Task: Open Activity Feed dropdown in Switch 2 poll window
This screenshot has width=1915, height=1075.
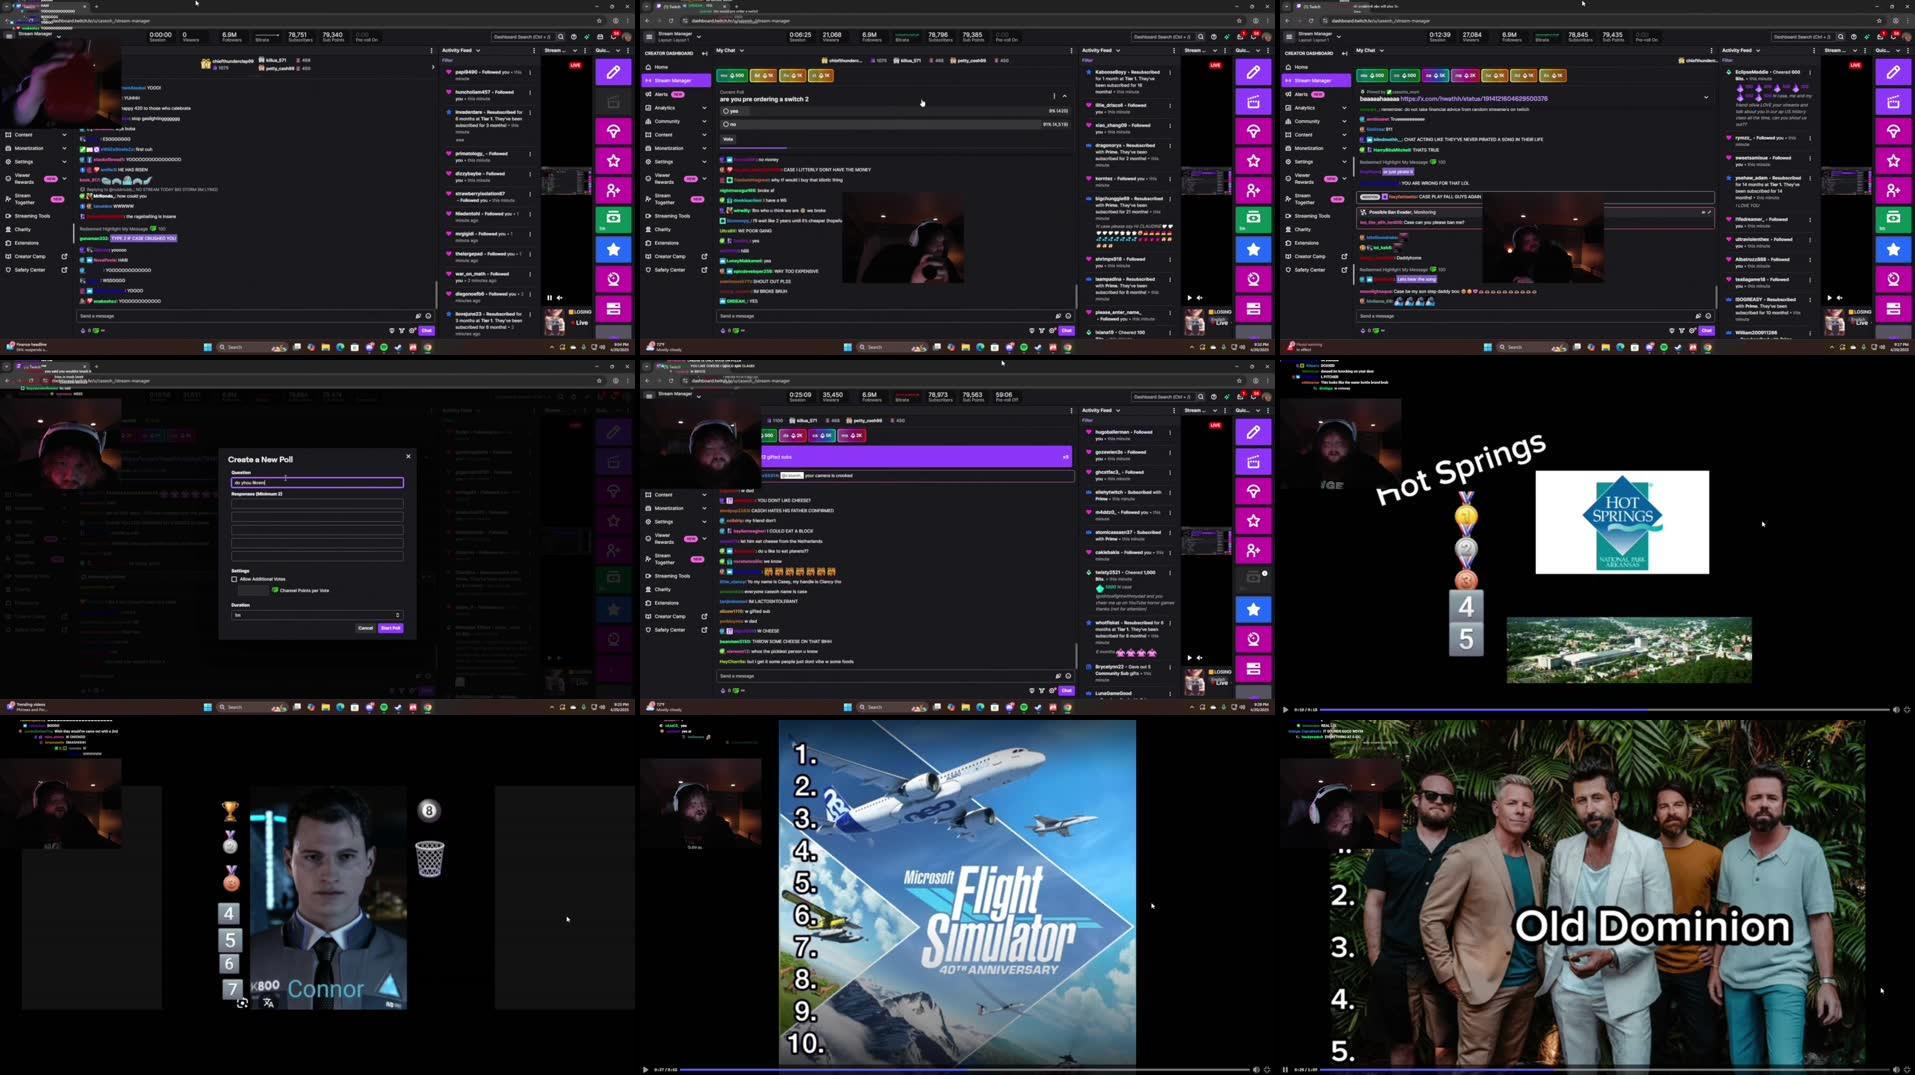Action: 1118,50
